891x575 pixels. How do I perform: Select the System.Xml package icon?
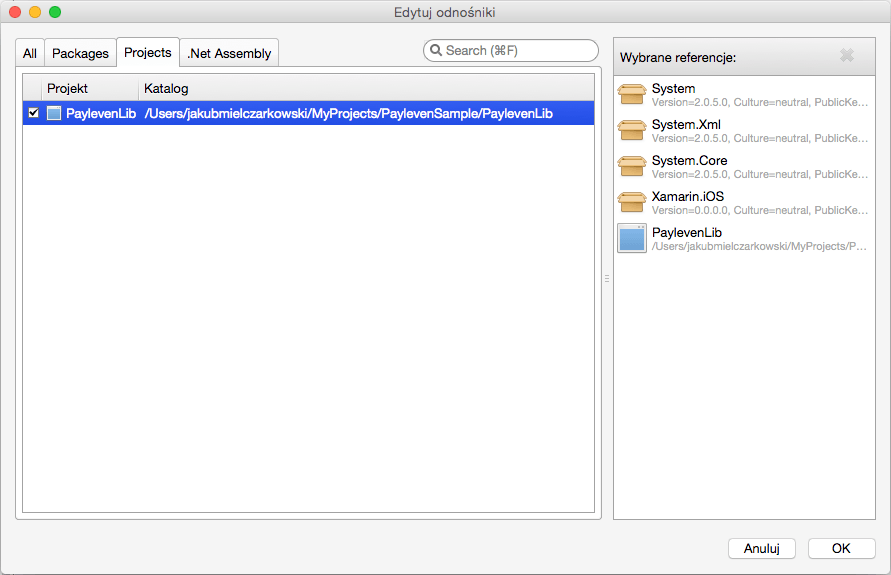pos(632,130)
